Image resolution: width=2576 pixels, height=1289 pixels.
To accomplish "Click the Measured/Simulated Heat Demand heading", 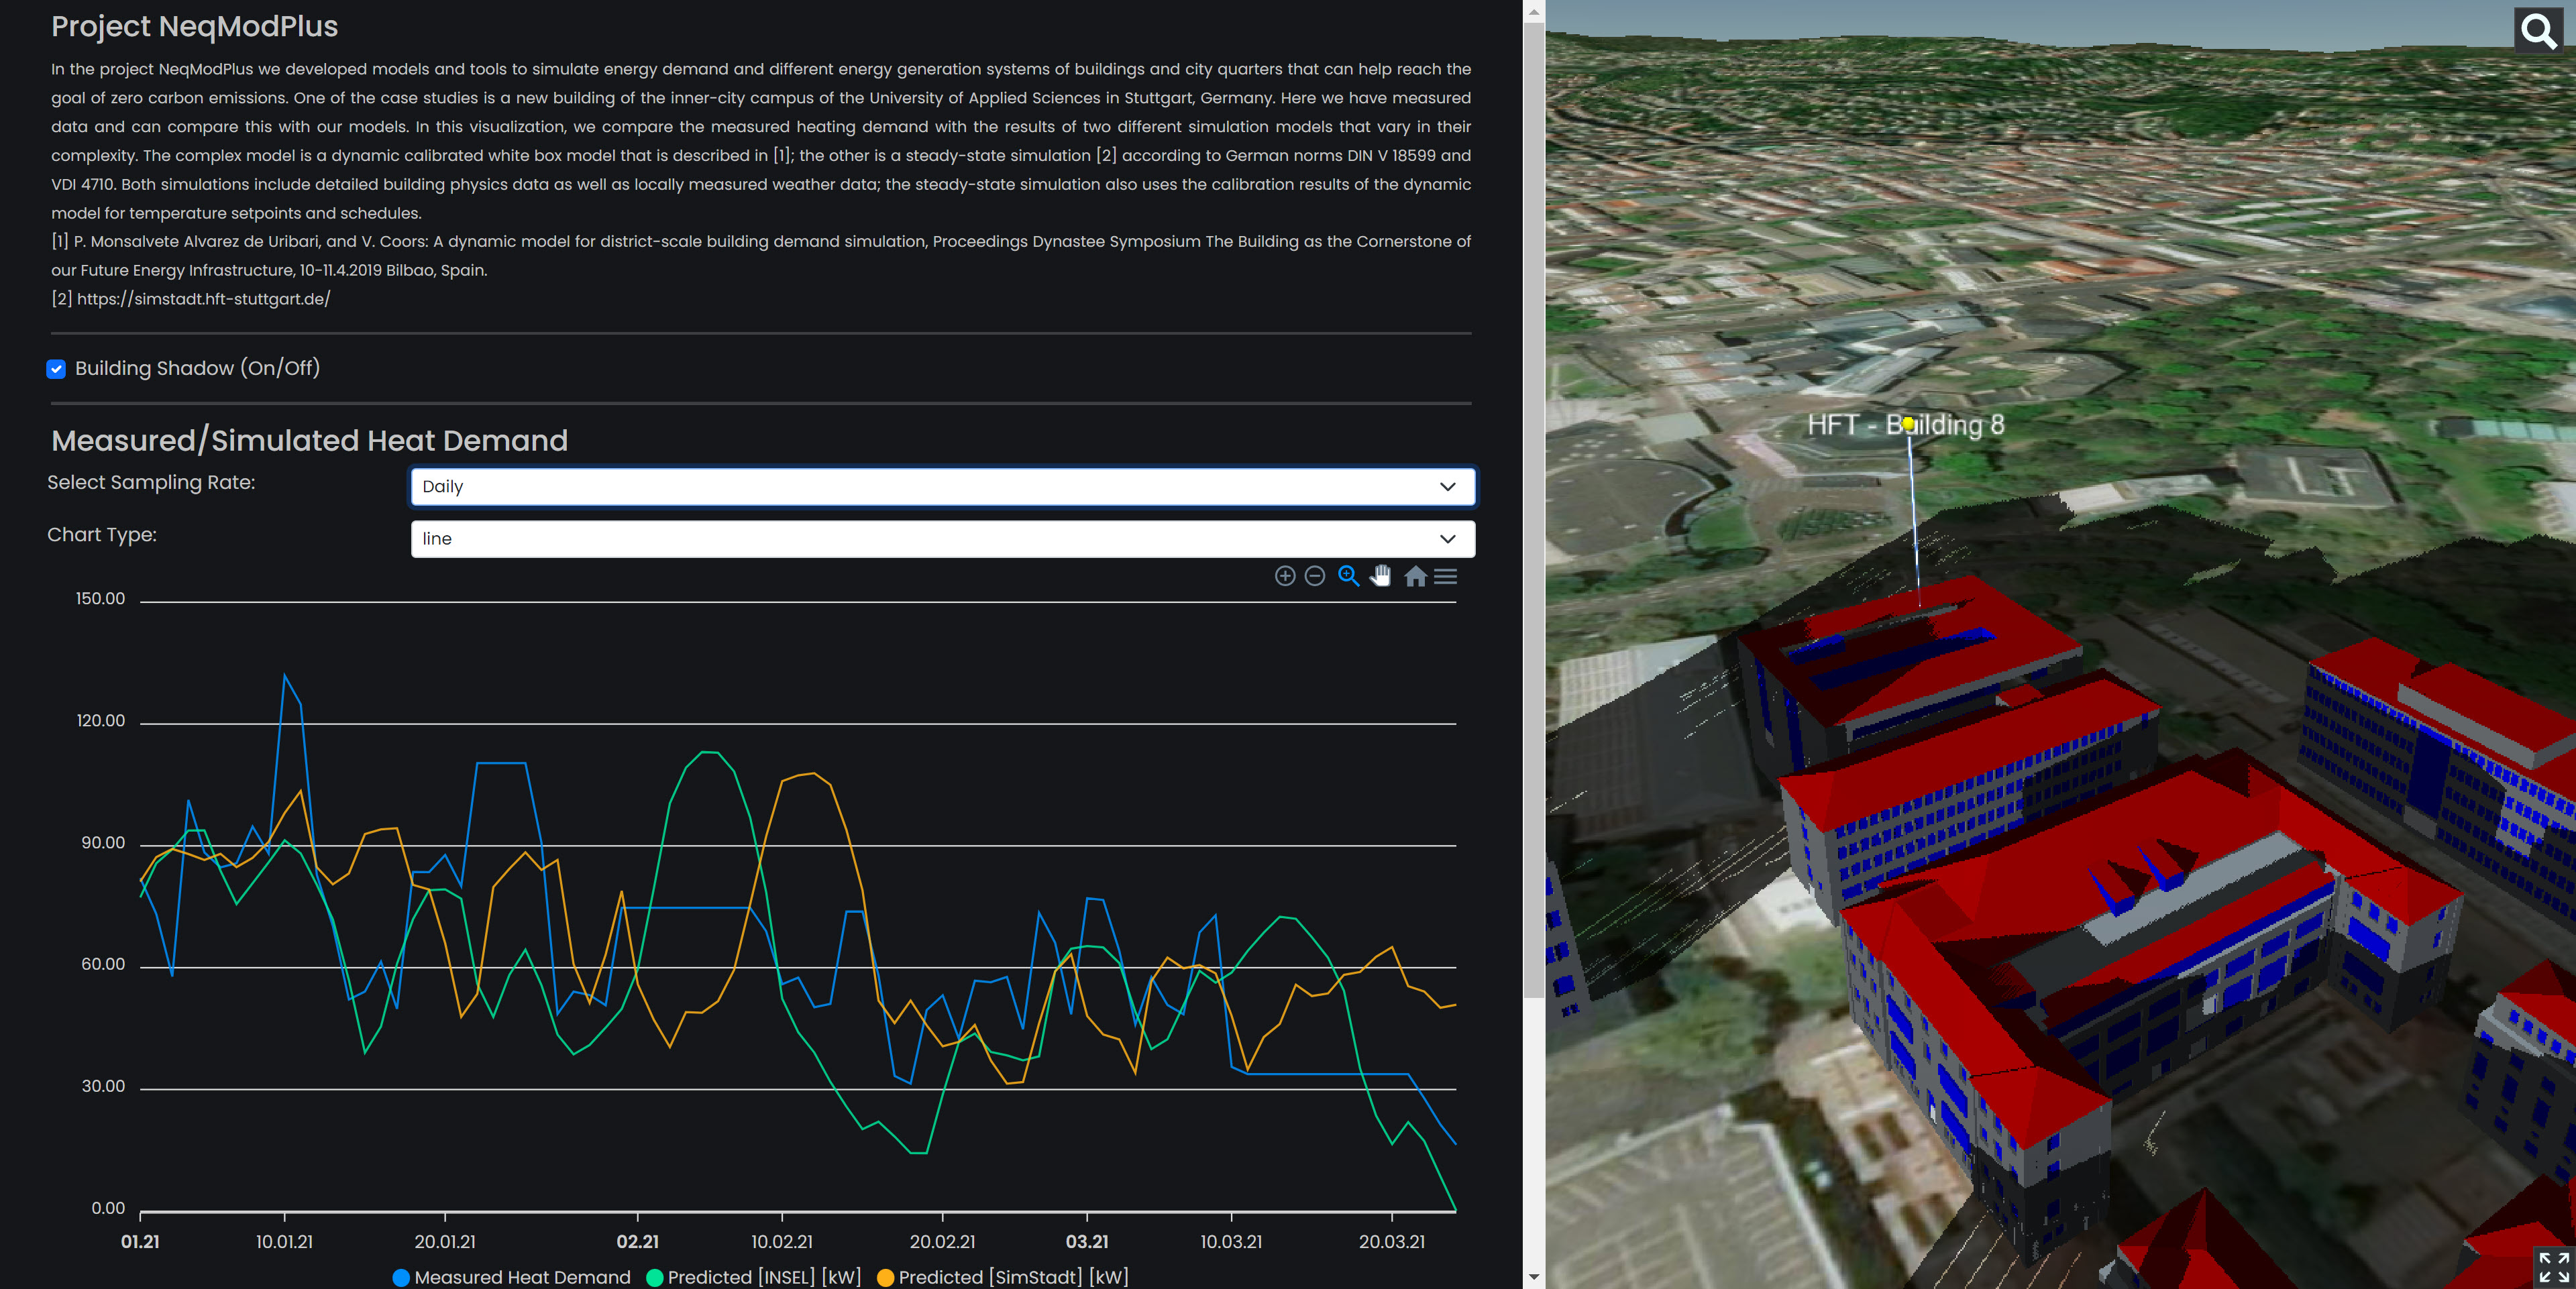I will click(x=309, y=441).
